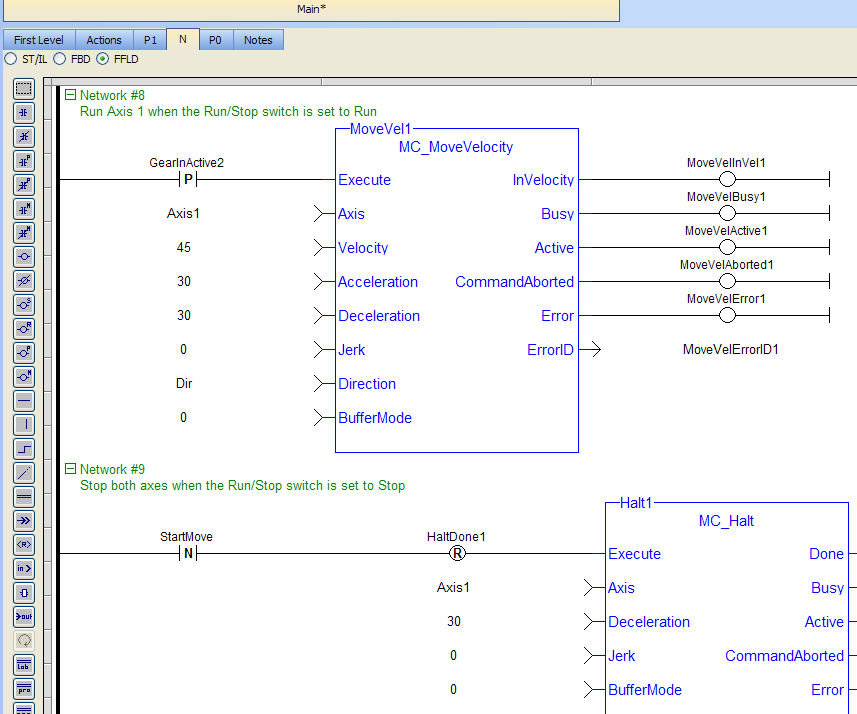Open the Notes tab

point(258,40)
